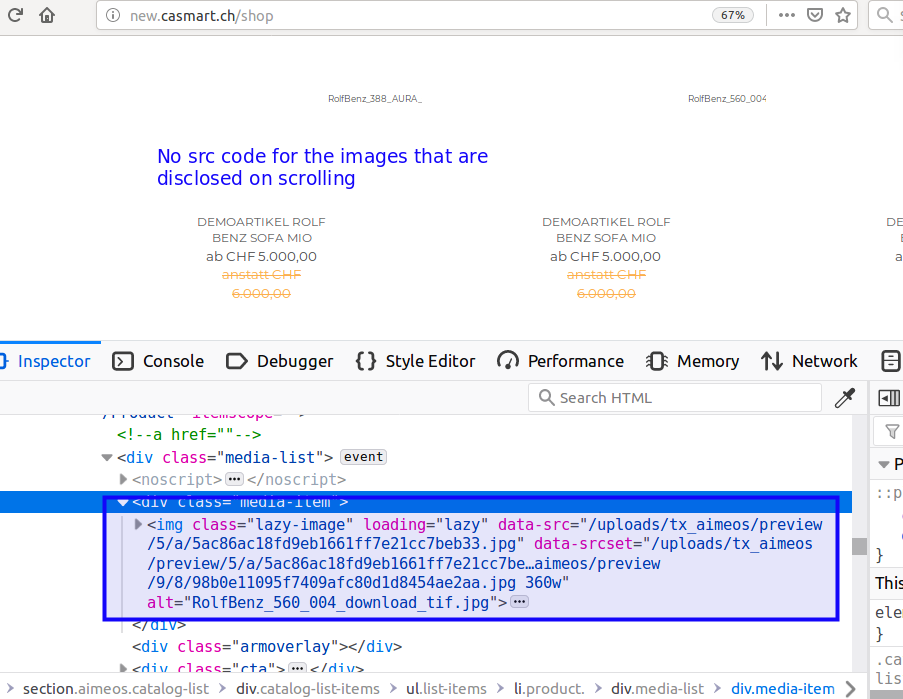Open the Storage panel icon tab
The width and height of the screenshot is (903, 699).
click(890, 361)
